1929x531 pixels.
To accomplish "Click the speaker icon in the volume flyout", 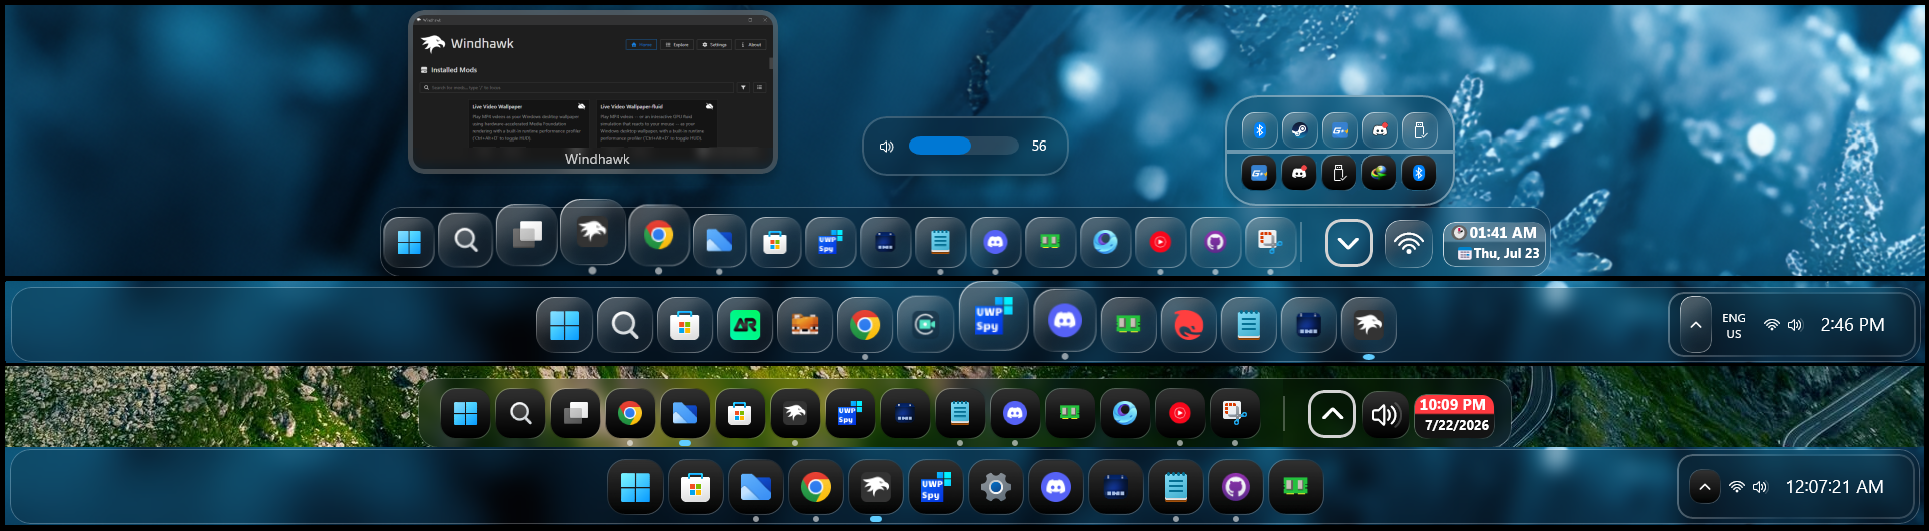I will pyautogui.click(x=886, y=147).
